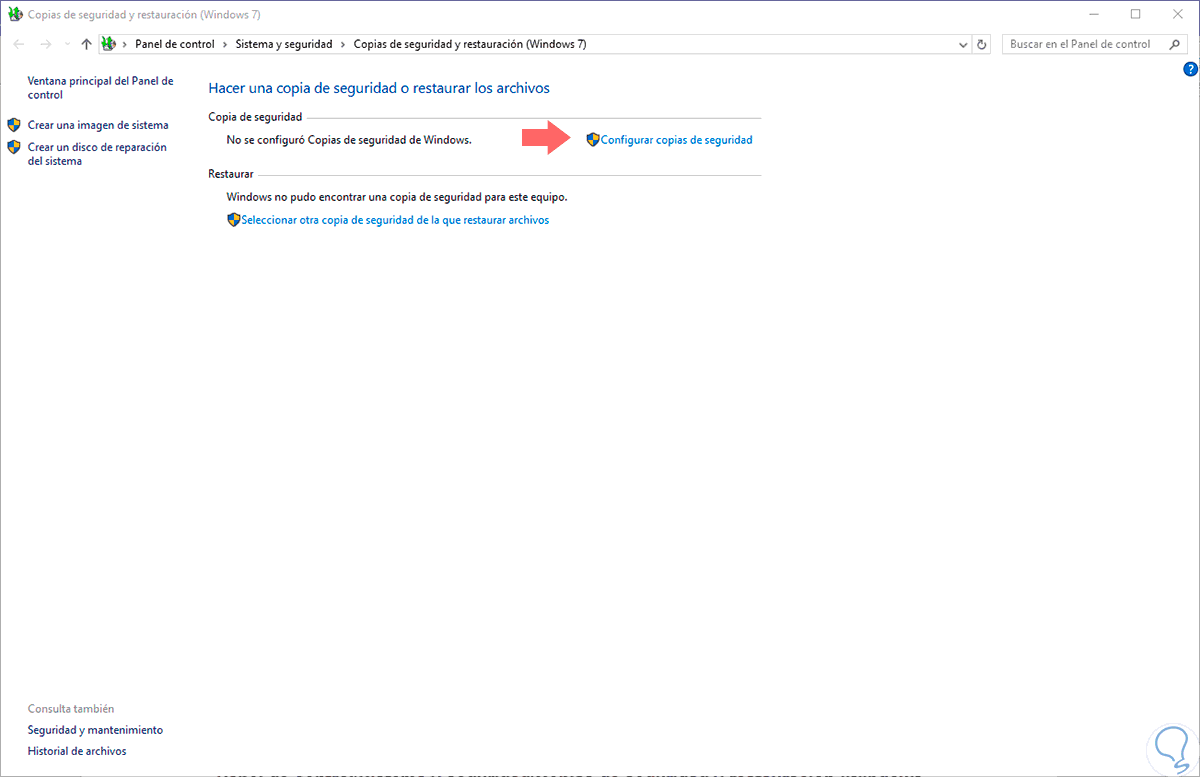This screenshot has width=1200, height=777.
Task: Click shield icon beside 'Crear una imagen de sistema'
Action: pyautogui.click(x=14, y=125)
